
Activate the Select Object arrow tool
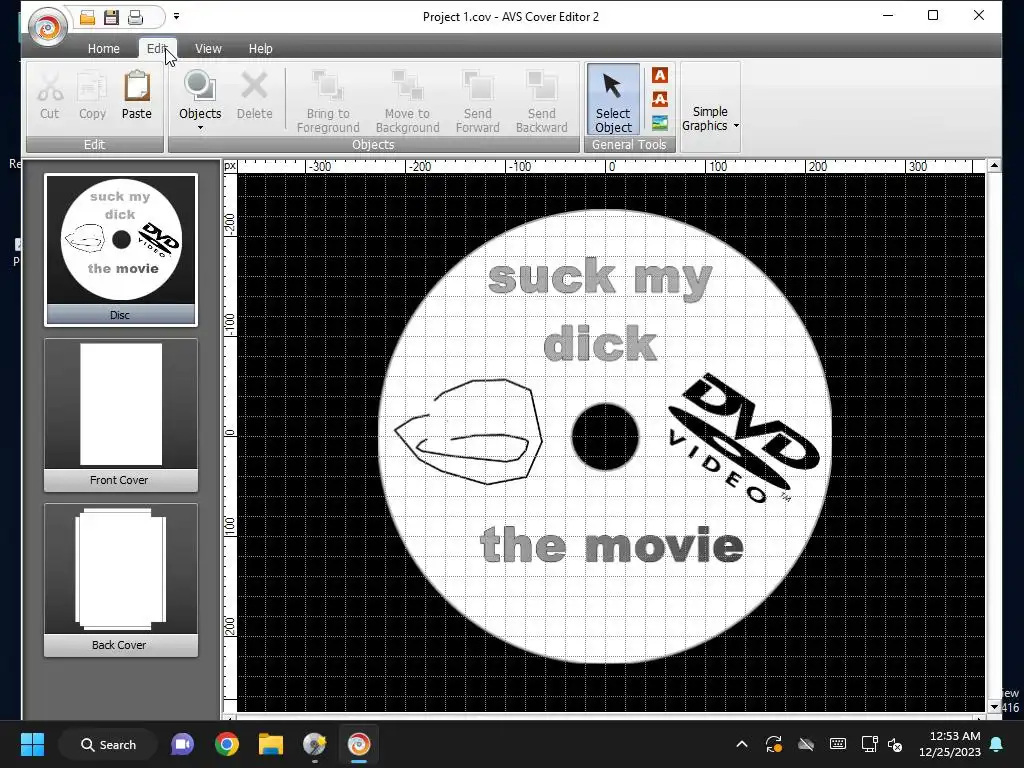coord(613,100)
